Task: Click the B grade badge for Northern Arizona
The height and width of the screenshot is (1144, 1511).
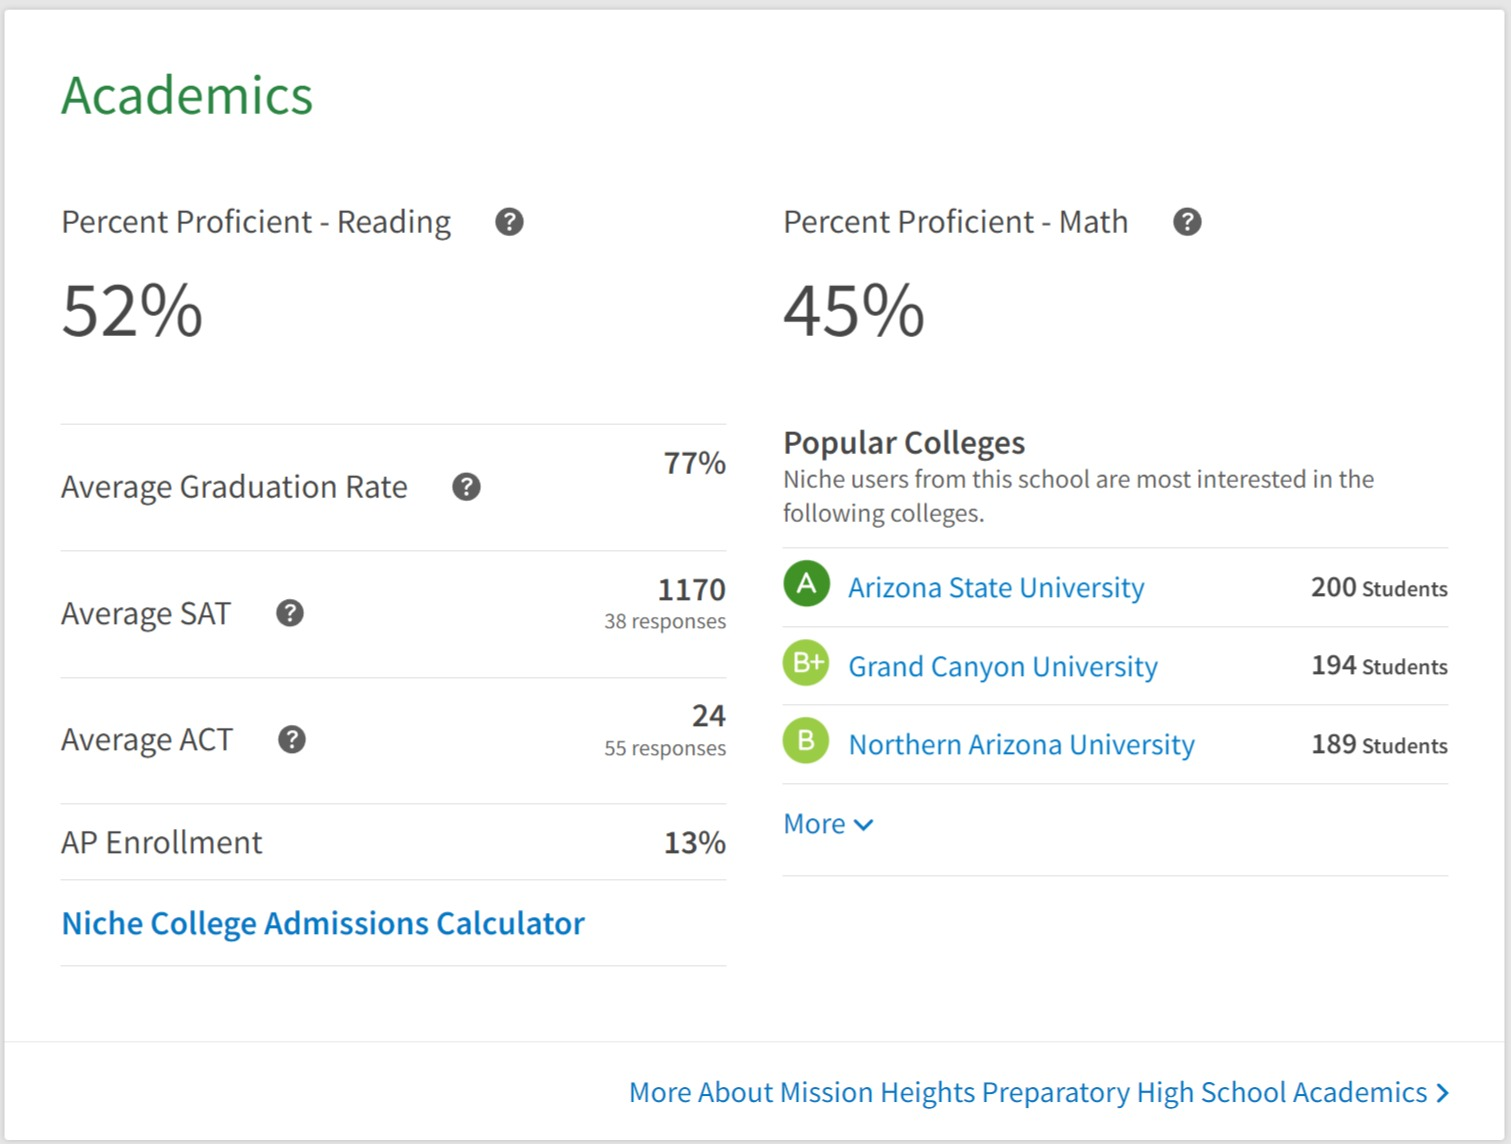Action: tap(806, 741)
